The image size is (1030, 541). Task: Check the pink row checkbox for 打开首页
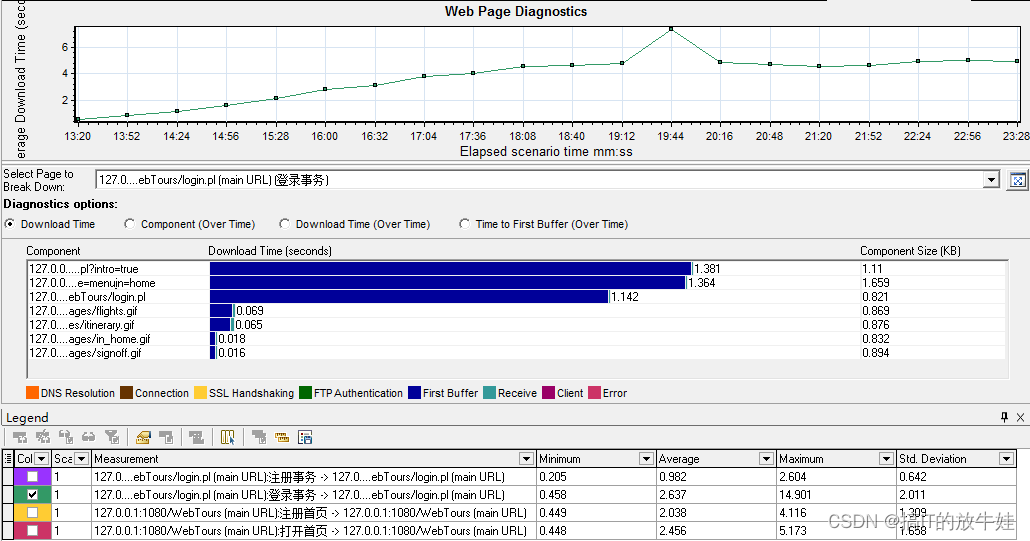point(32,530)
